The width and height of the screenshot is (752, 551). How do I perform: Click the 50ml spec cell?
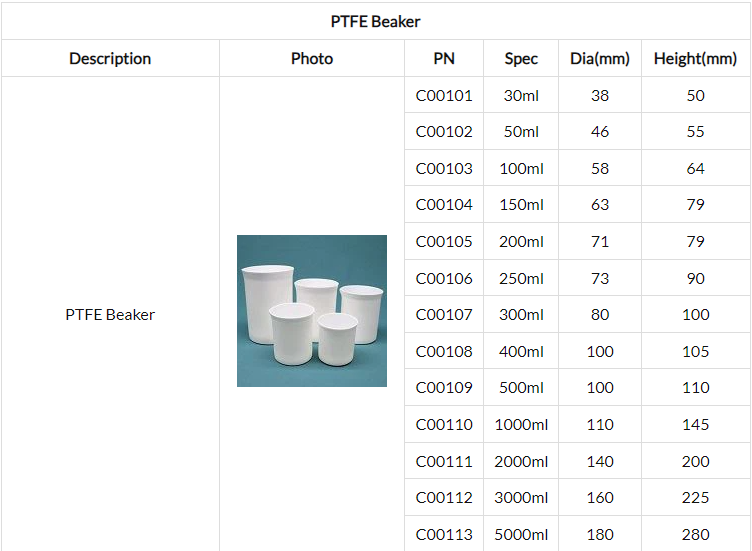(x=521, y=132)
